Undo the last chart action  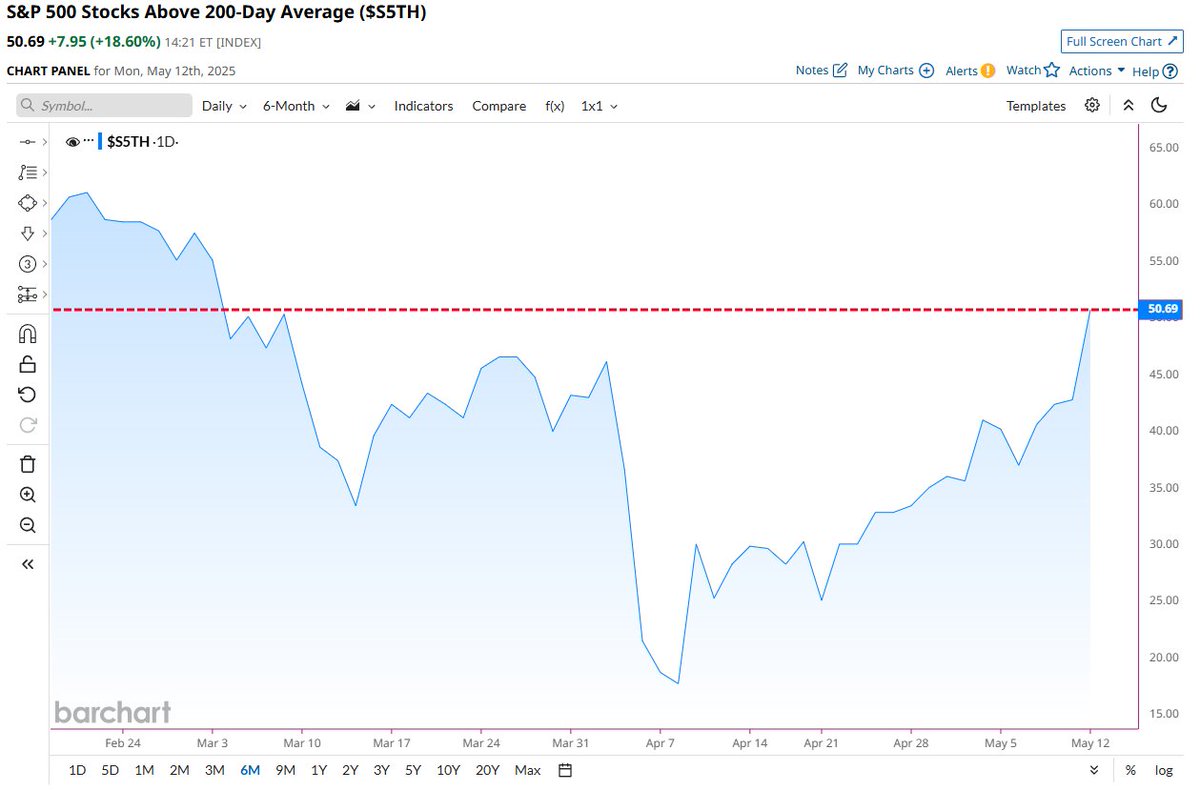27,394
